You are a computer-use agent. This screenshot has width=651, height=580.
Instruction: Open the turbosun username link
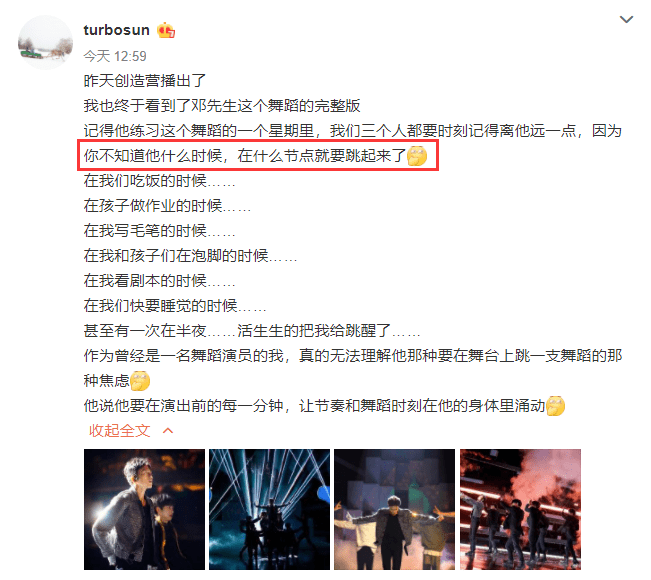(x=116, y=30)
